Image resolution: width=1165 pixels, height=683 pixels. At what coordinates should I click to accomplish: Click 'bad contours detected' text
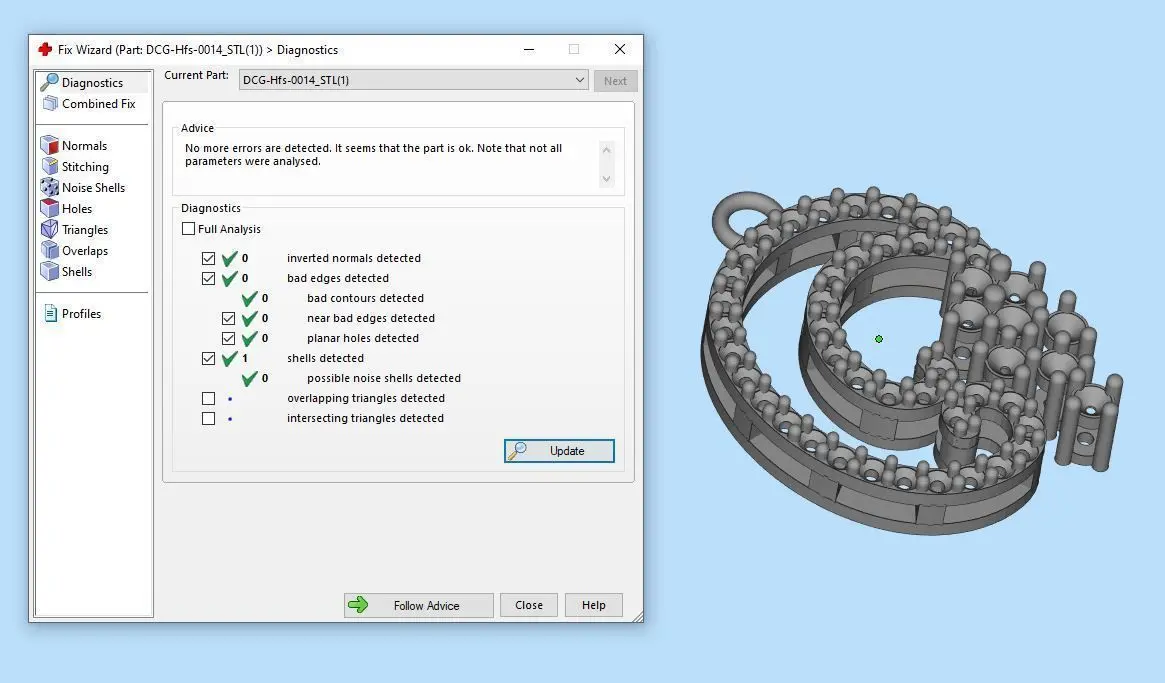366,298
